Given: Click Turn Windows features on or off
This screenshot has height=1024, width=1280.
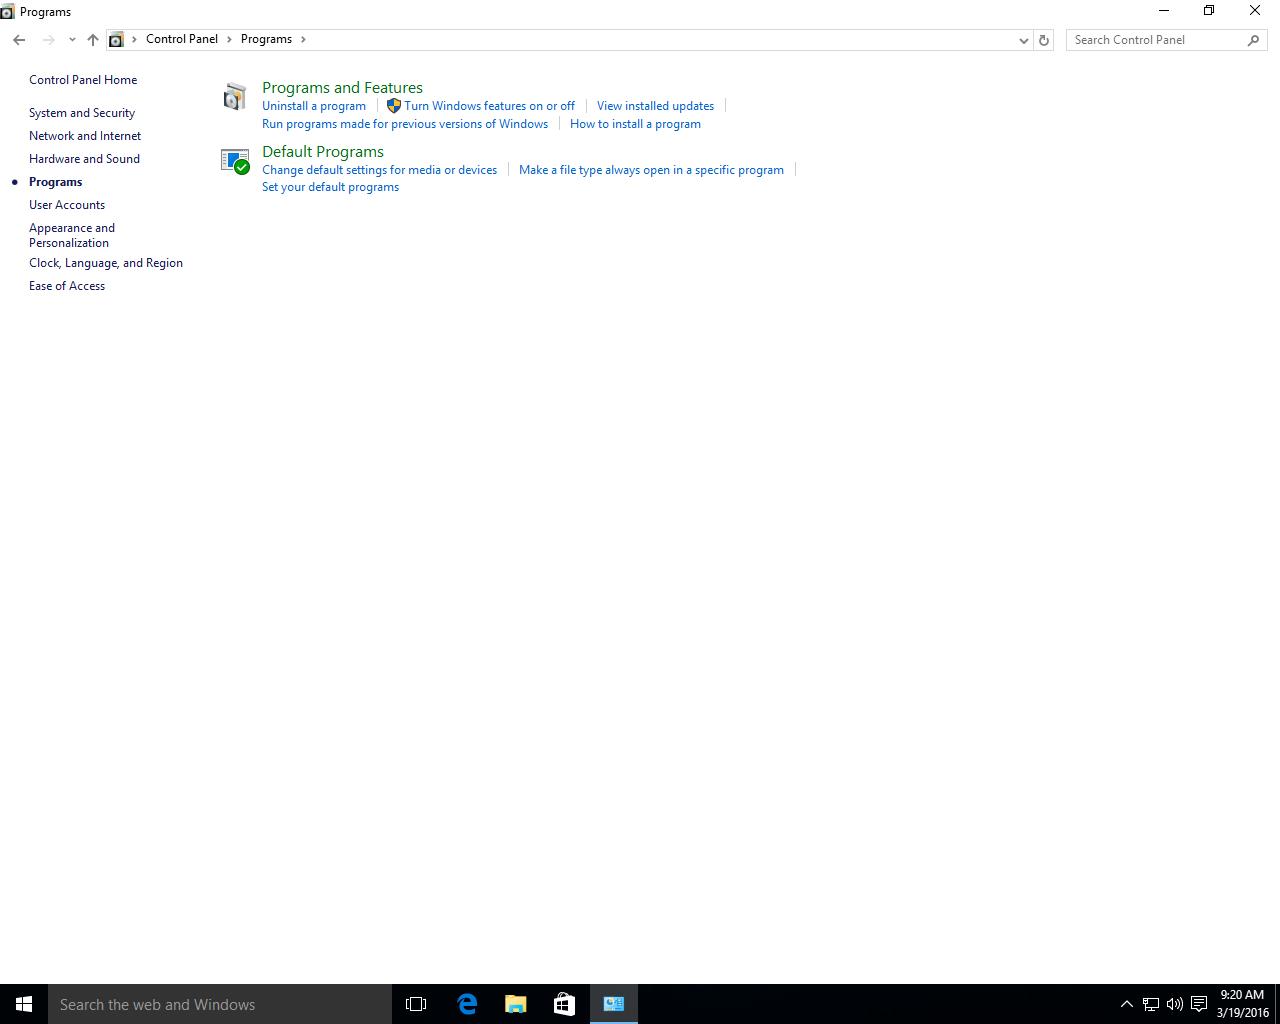Looking at the screenshot, I should click(490, 106).
